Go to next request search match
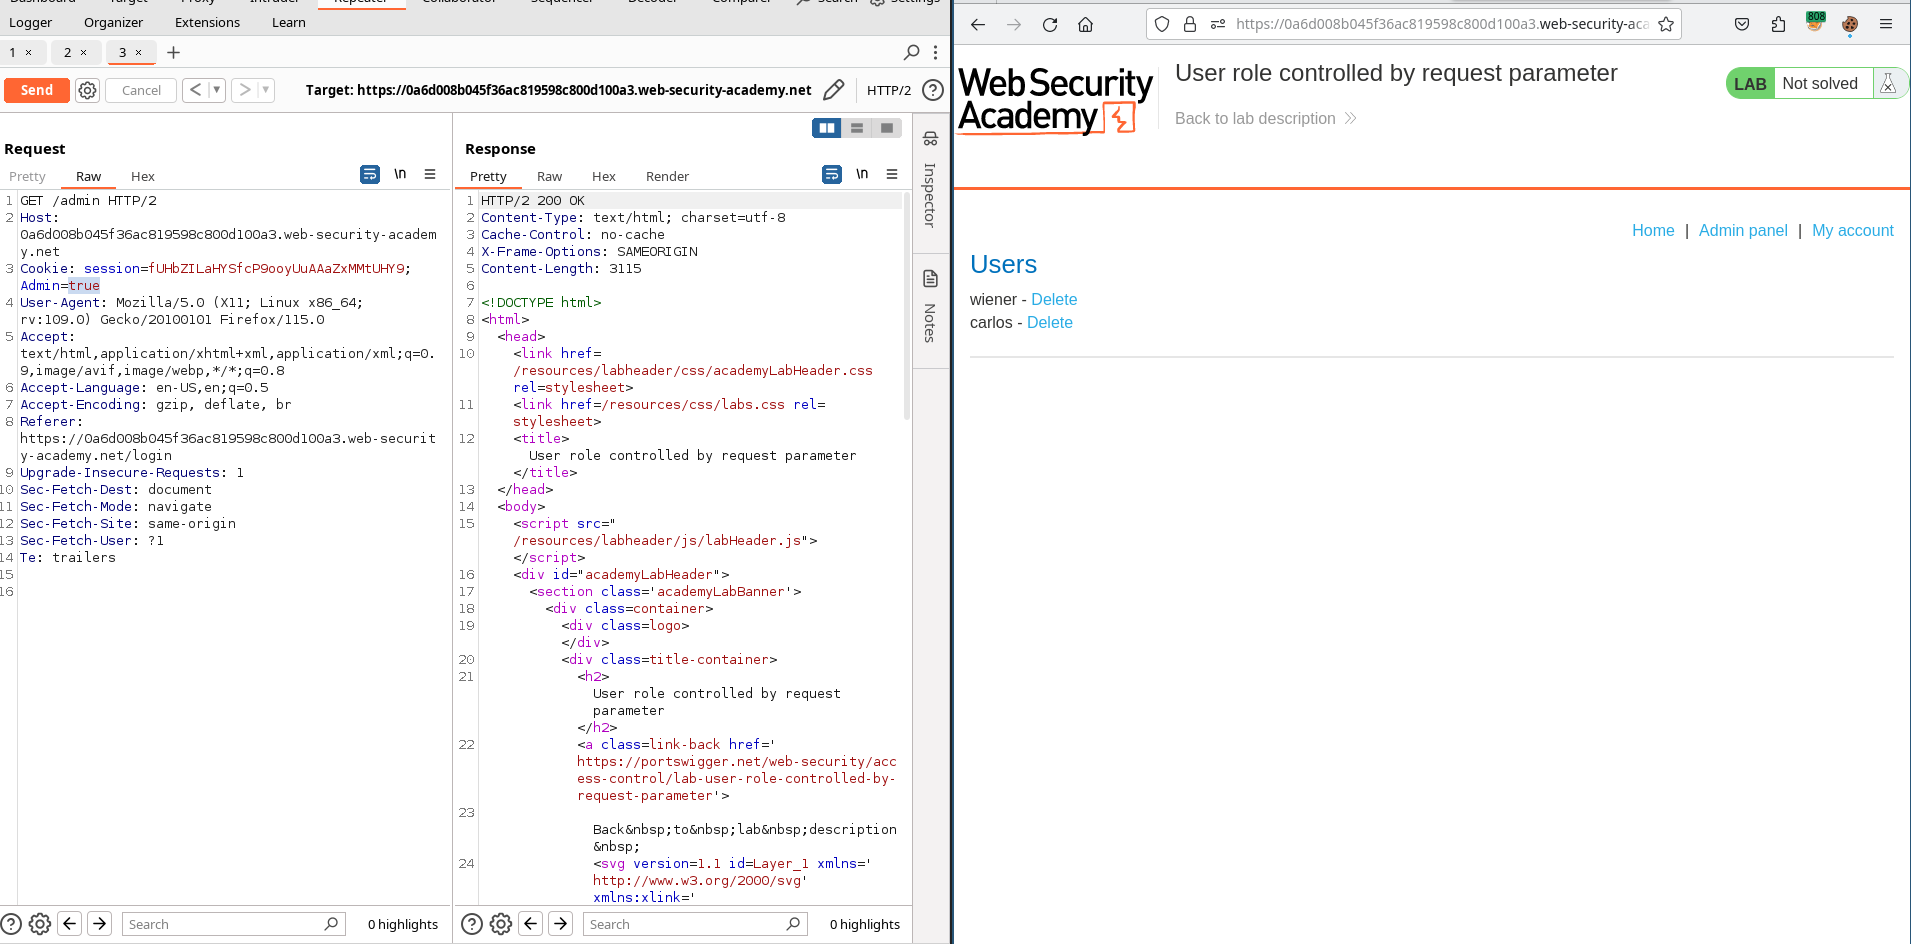This screenshot has height=944, width=1911. pyautogui.click(x=100, y=924)
